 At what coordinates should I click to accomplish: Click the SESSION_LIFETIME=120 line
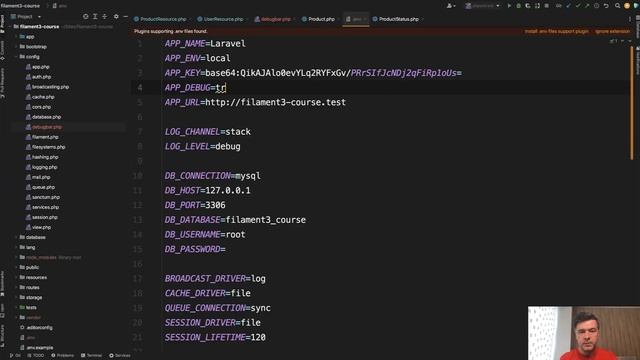tap(215, 338)
